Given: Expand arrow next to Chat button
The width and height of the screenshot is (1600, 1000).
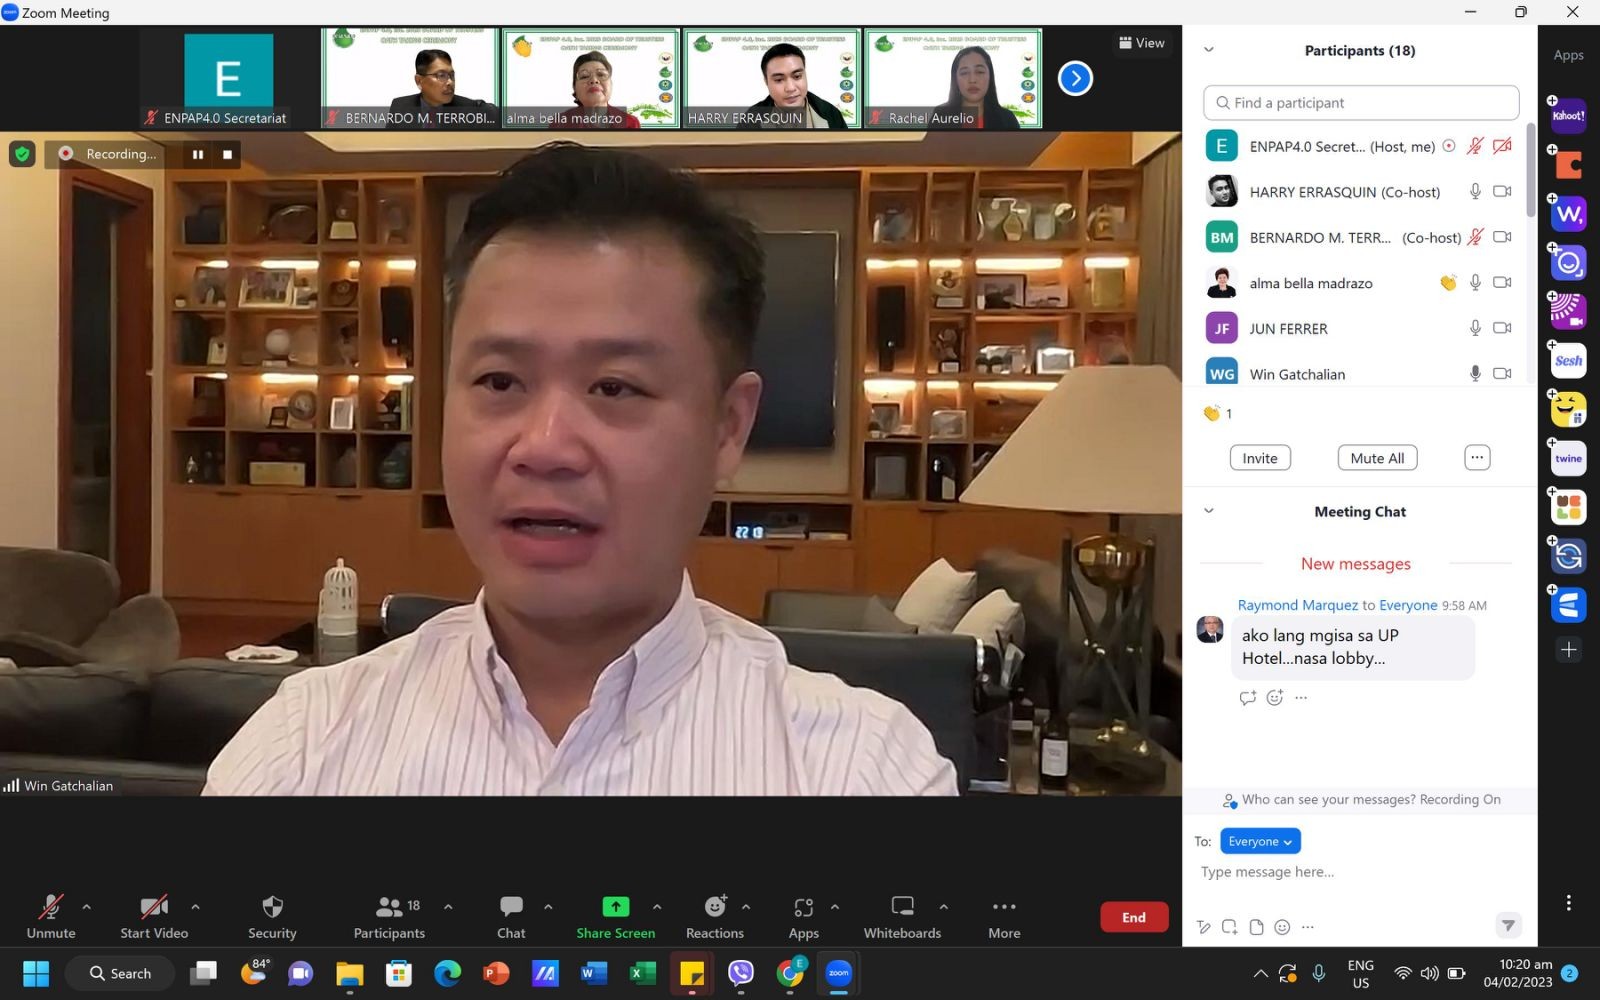Looking at the screenshot, I should (x=548, y=907).
